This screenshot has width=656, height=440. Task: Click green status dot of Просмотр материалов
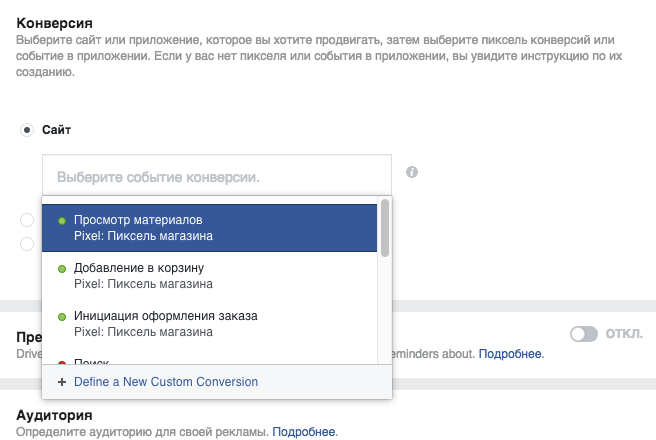tap(62, 221)
